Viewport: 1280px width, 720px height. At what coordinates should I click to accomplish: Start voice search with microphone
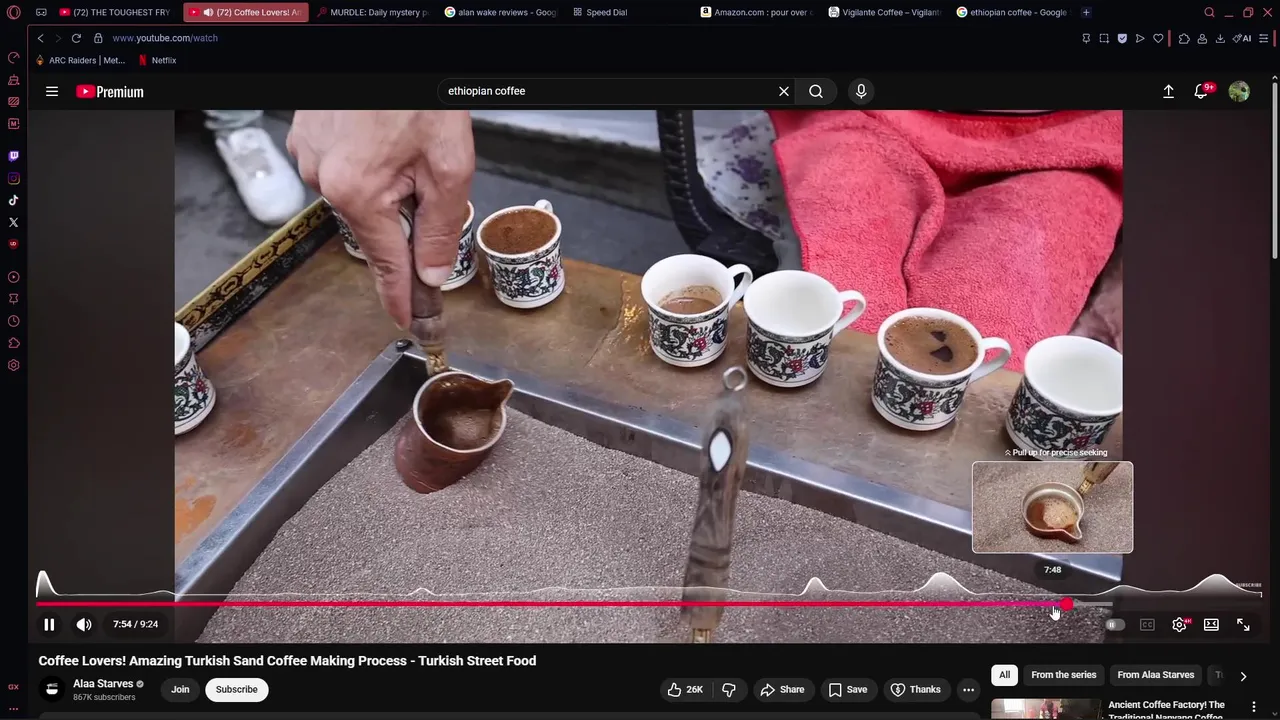(861, 91)
